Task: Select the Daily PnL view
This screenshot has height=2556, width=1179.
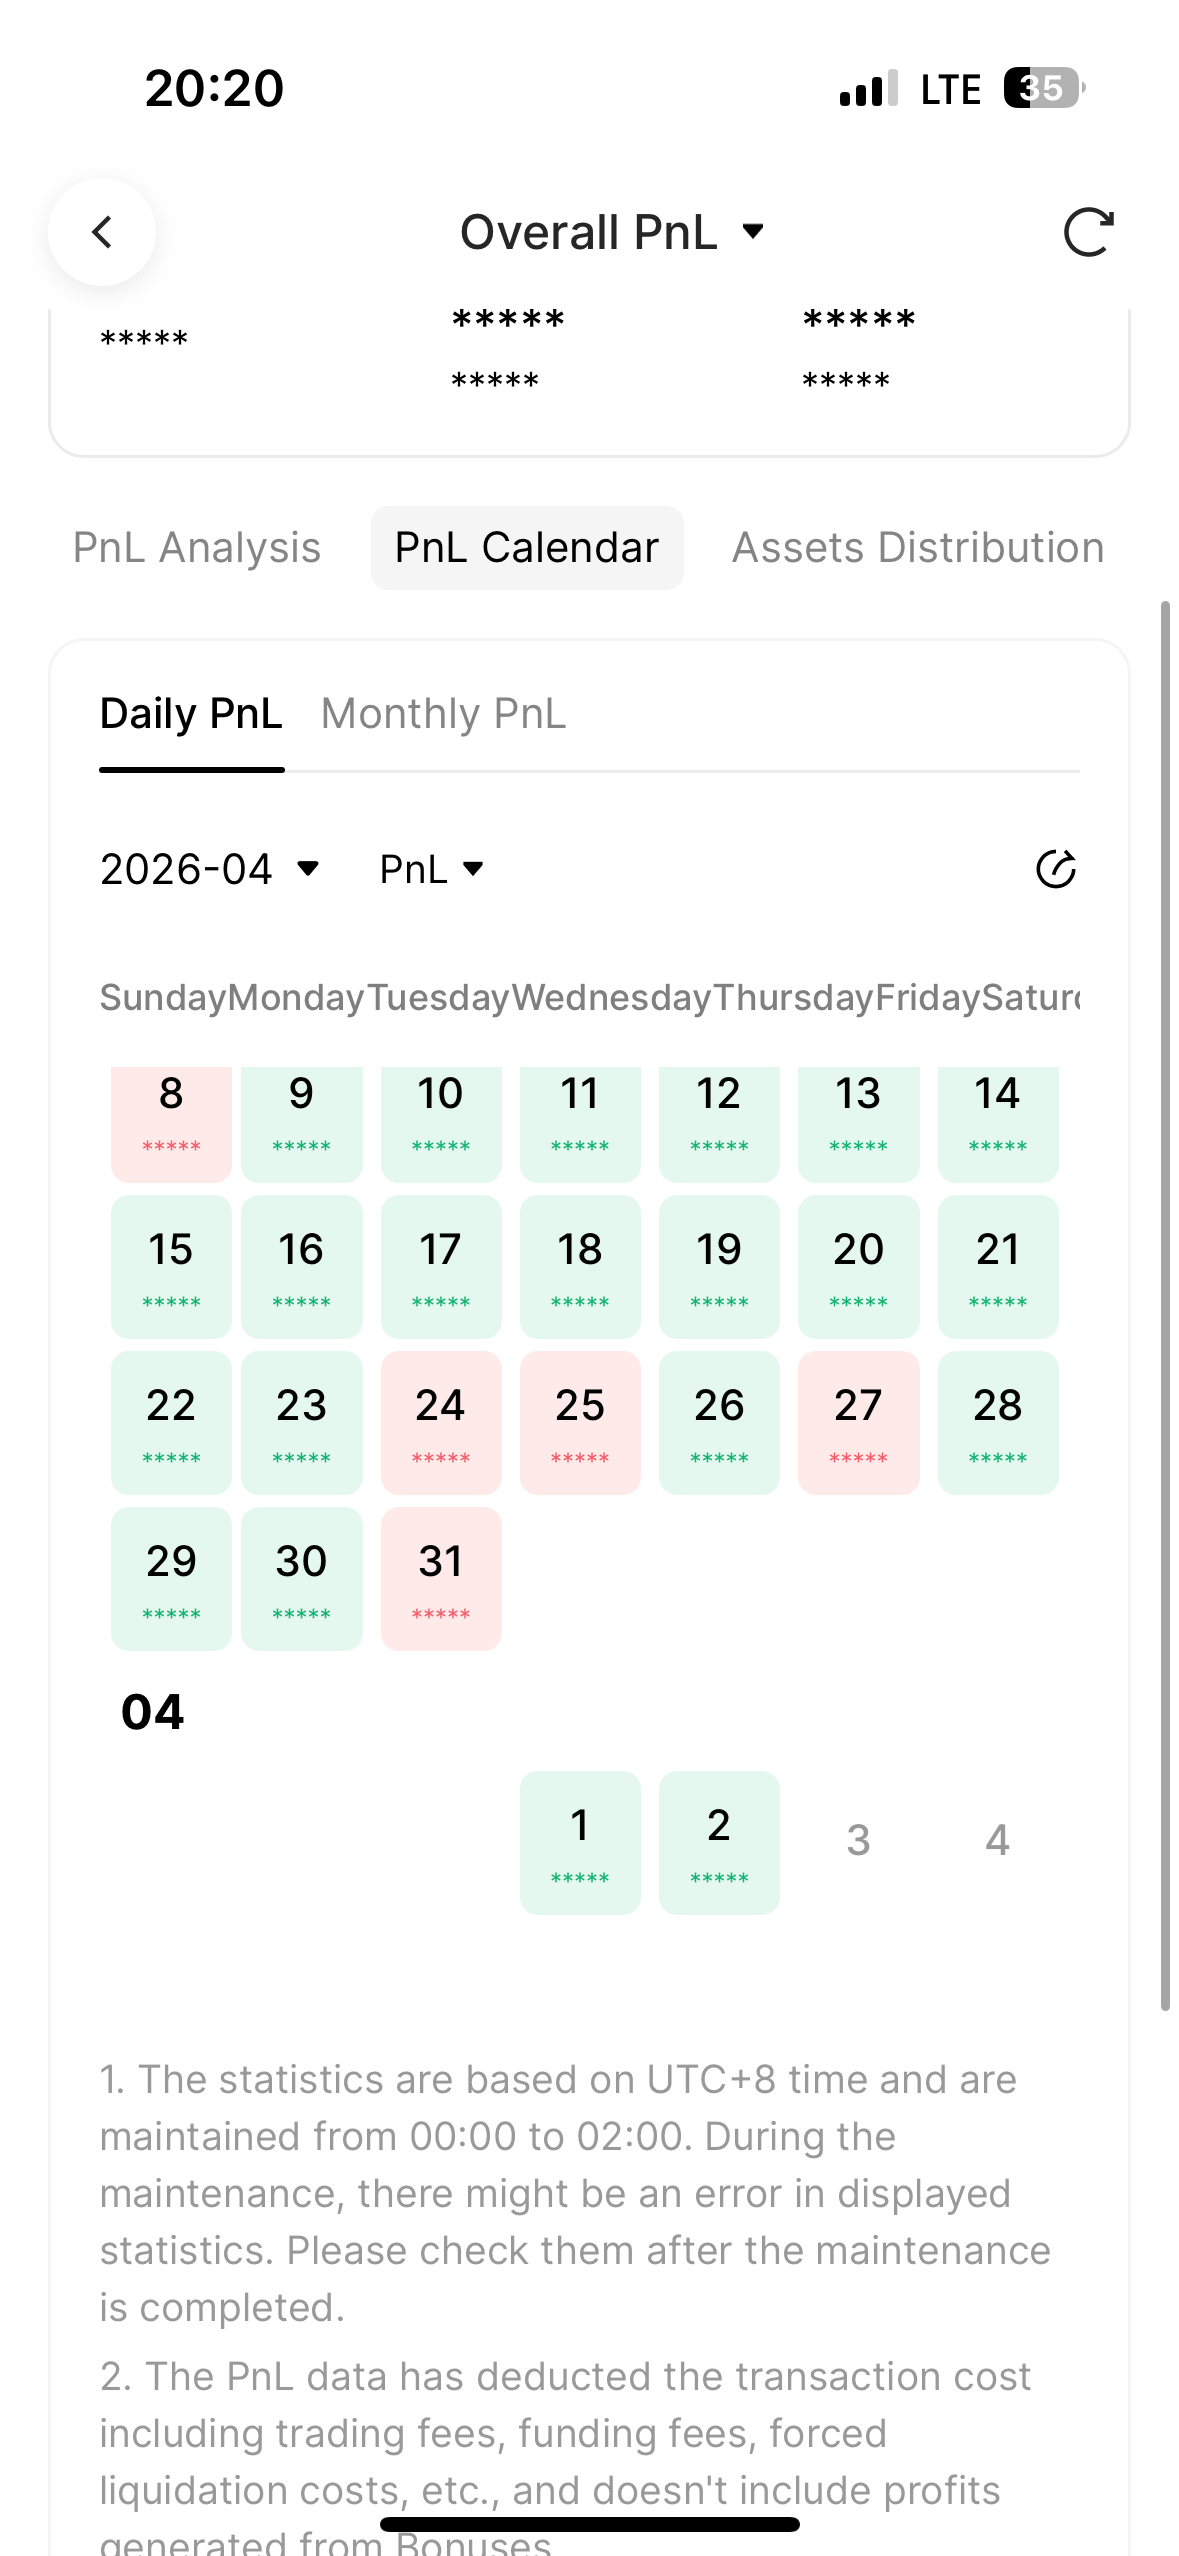Action: coord(191,714)
